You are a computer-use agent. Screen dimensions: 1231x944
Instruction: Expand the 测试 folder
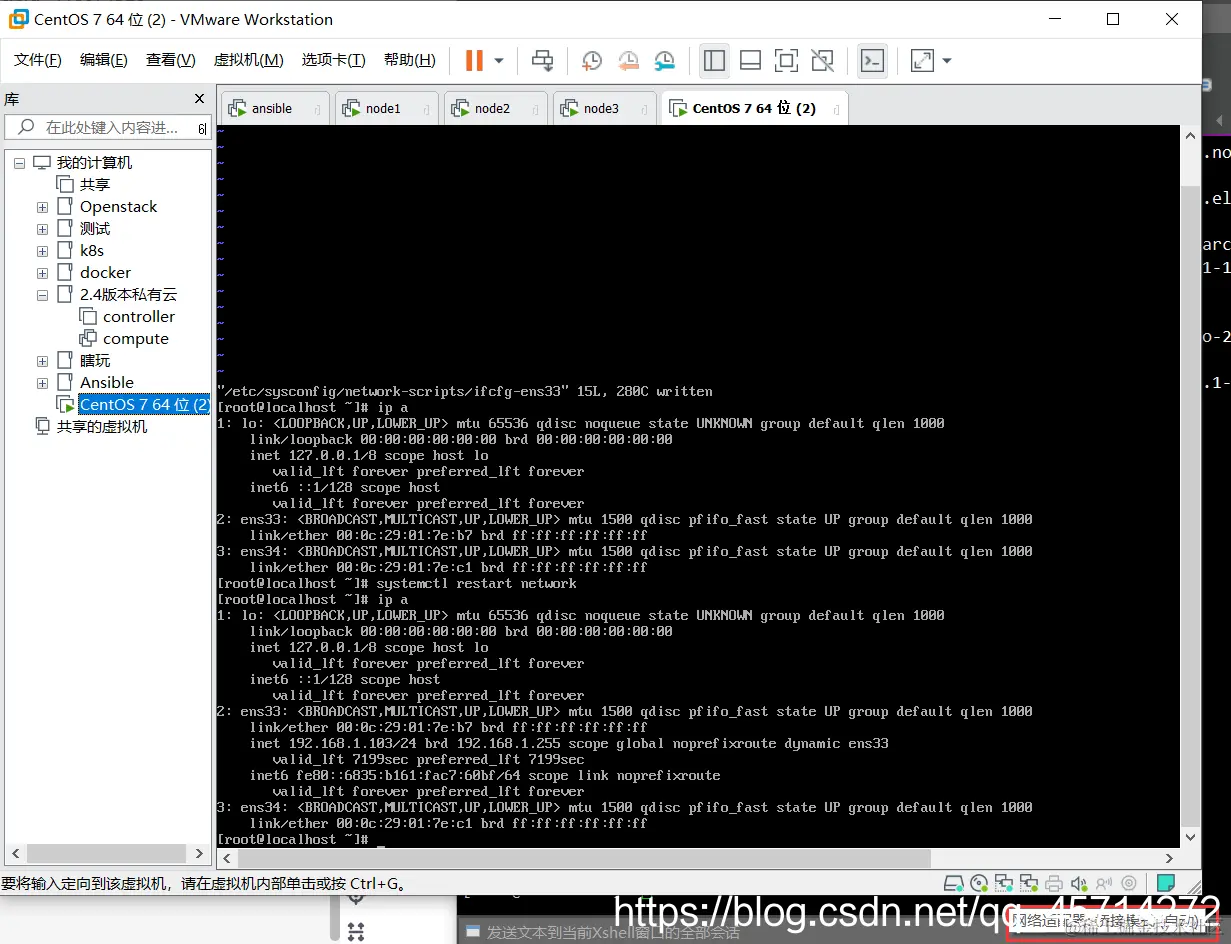coord(42,229)
